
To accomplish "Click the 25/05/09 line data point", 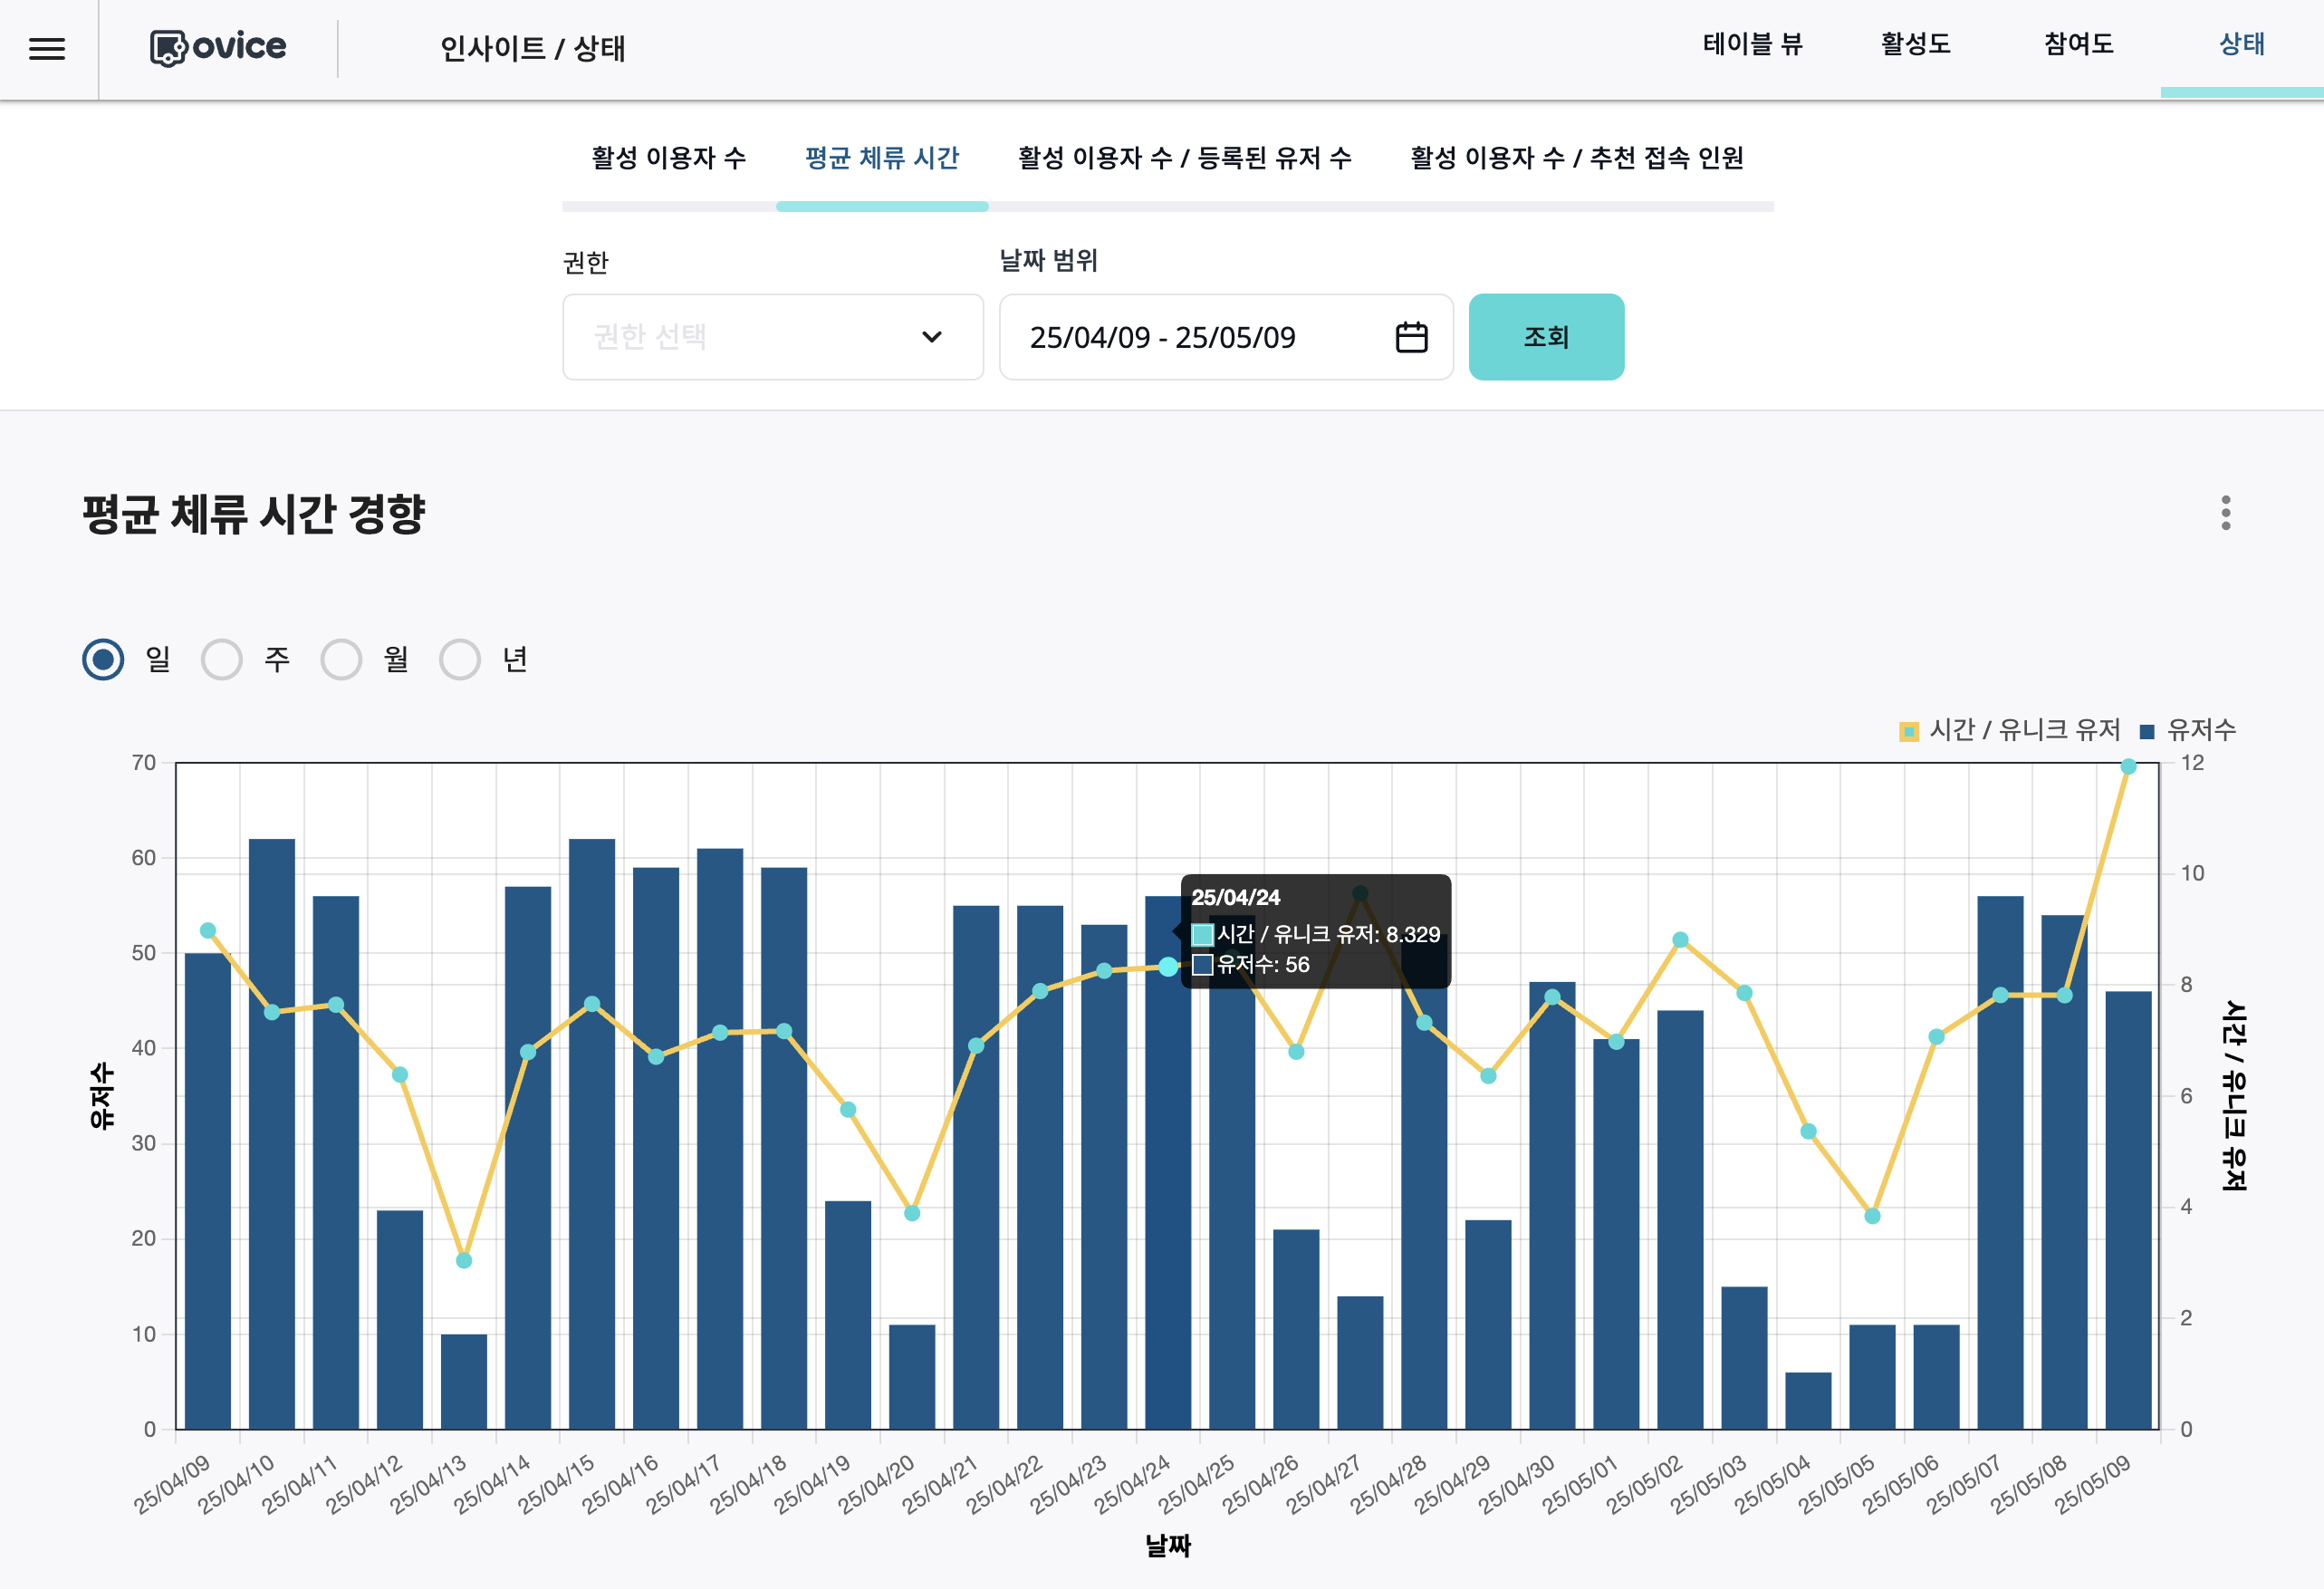I will [2128, 767].
